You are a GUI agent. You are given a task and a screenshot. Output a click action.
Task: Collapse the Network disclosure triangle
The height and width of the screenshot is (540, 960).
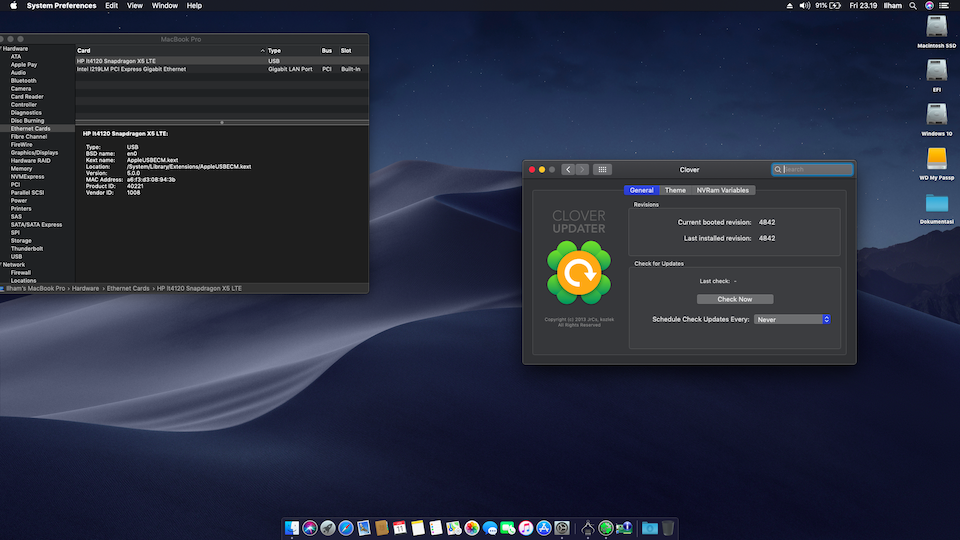(2, 265)
